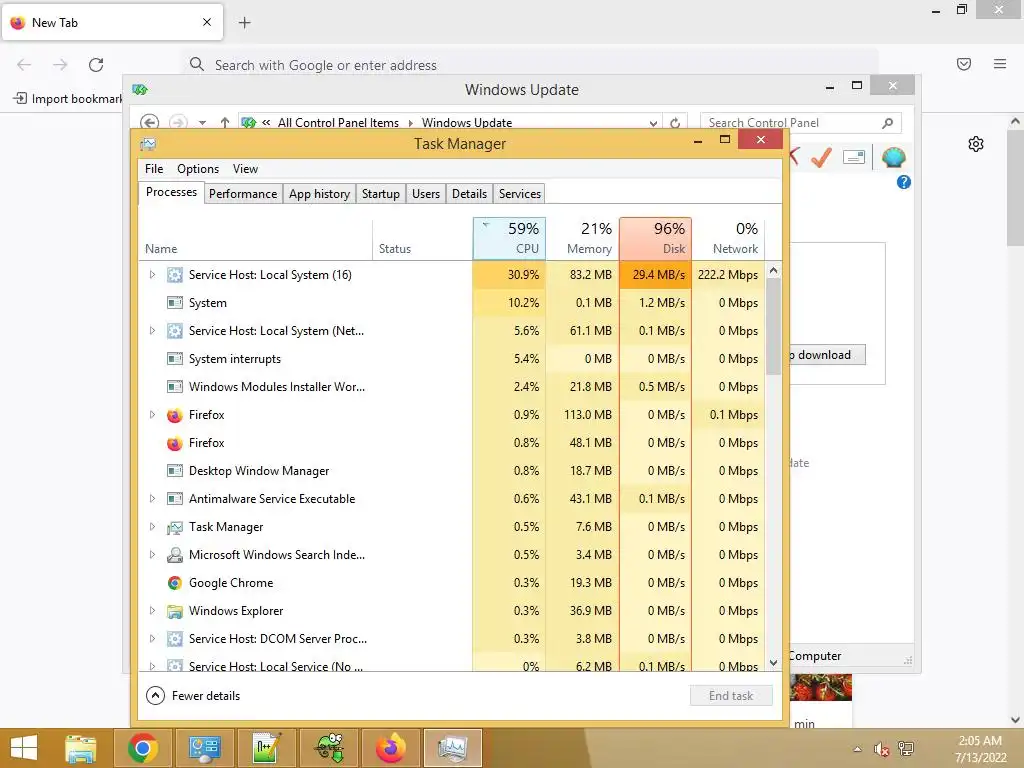
Task: Launch Google Chrome from the taskbar
Action: [143, 748]
